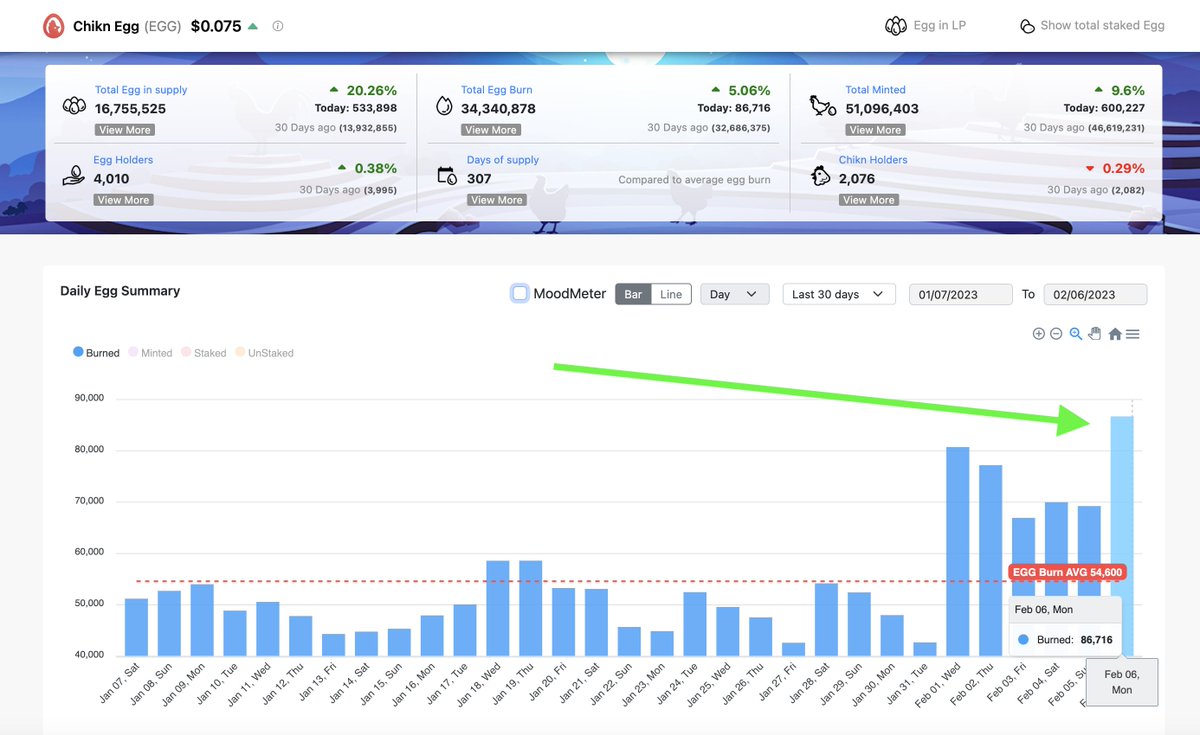
Task: Click the Total Minted chicken icon
Action: tap(822, 106)
